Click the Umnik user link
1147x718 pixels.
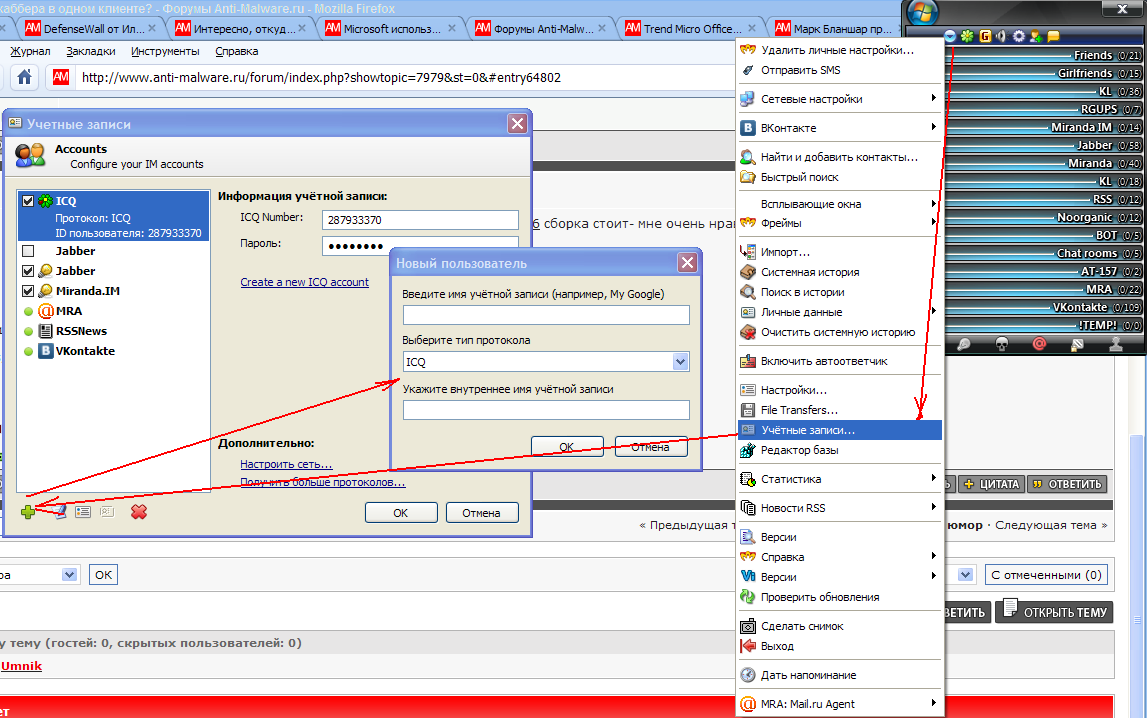click(x=21, y=666)
